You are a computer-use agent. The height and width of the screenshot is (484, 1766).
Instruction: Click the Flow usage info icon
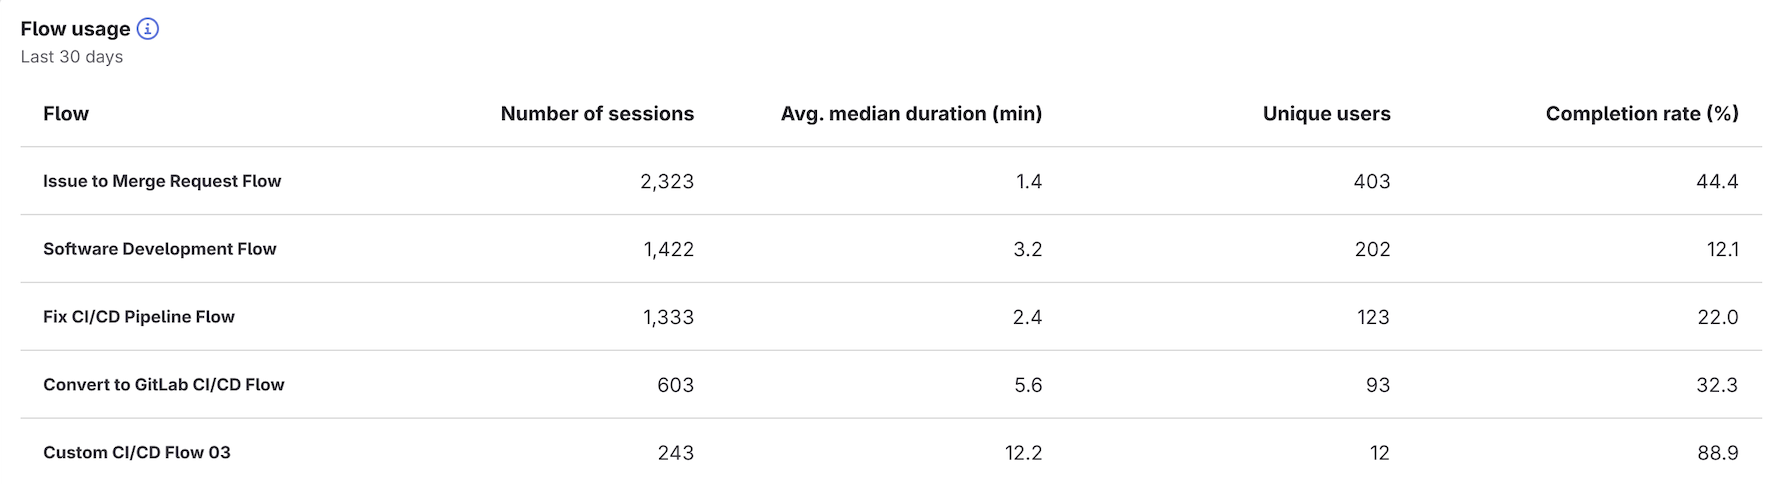148,29
